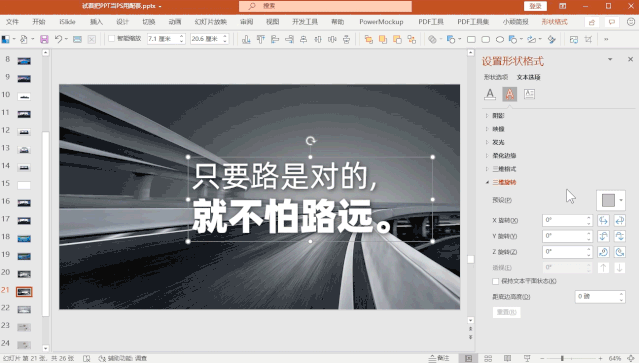Click the 重置 reset button
The height and width of the screenshot is (363, 639).
[x=507, y=312]
